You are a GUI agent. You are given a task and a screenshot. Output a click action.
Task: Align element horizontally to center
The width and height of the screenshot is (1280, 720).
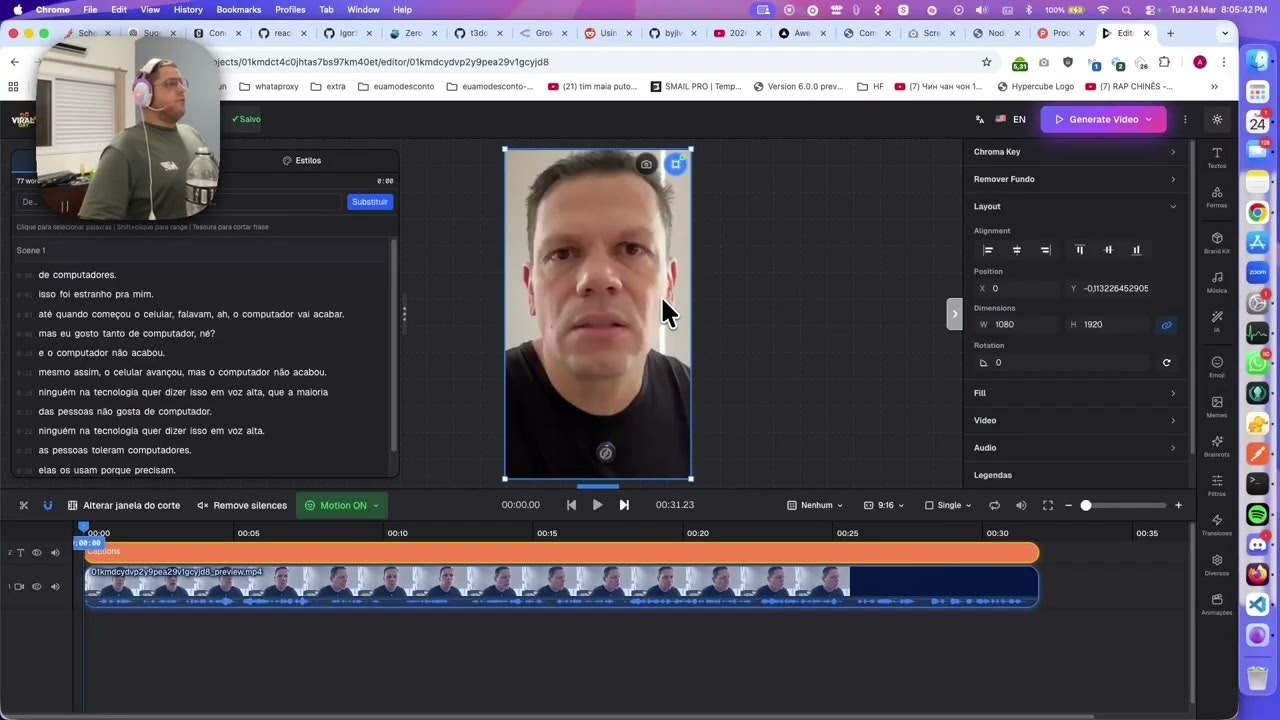(x=1017, y=250)
